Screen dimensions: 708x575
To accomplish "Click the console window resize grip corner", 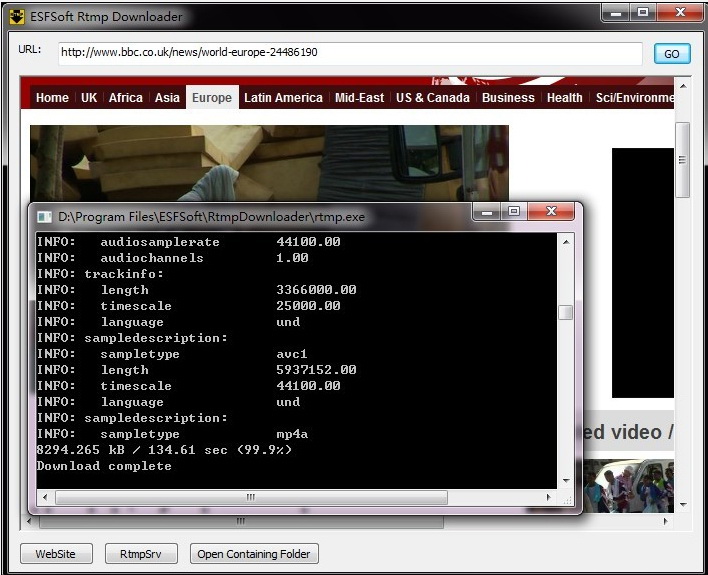I will click(x=567, y=499).
